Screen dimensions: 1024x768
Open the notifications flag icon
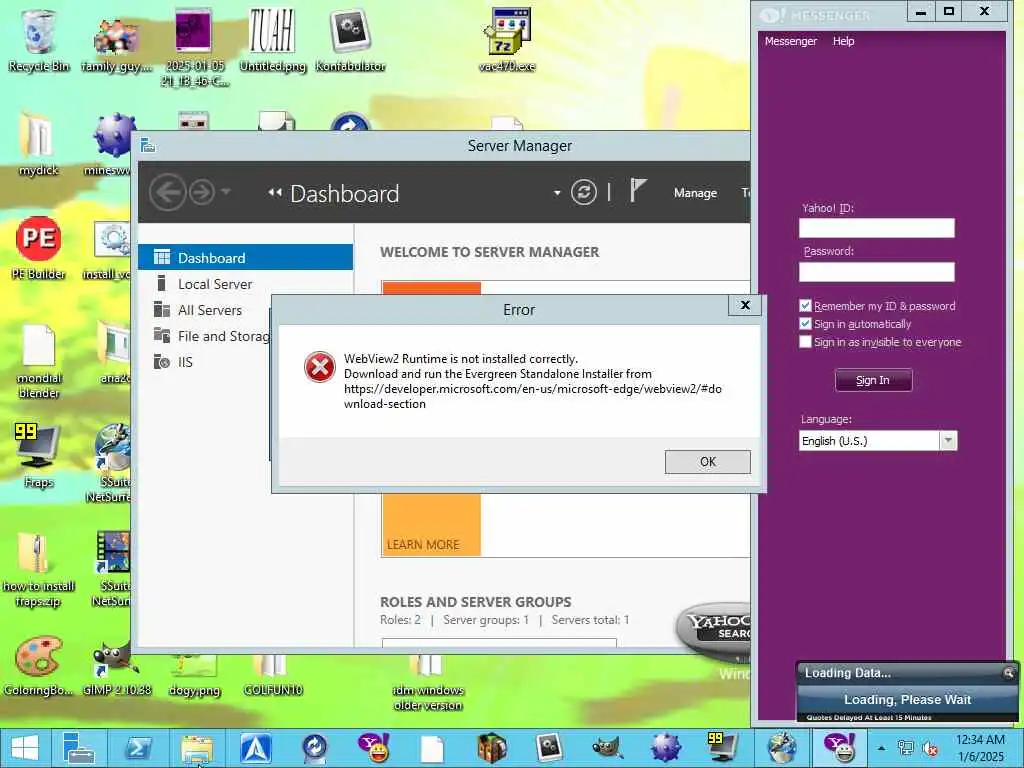point(637,191)
